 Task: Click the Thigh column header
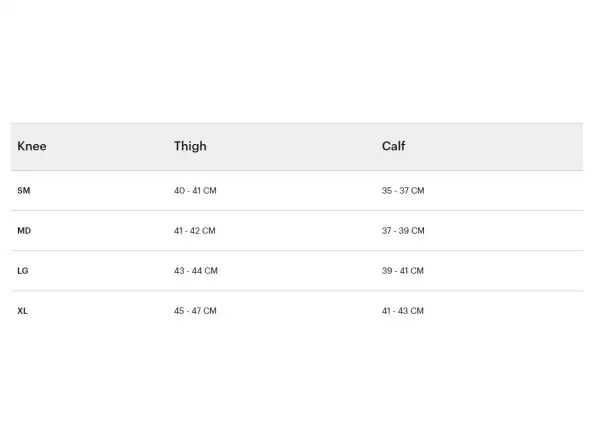tap(190, 146)
